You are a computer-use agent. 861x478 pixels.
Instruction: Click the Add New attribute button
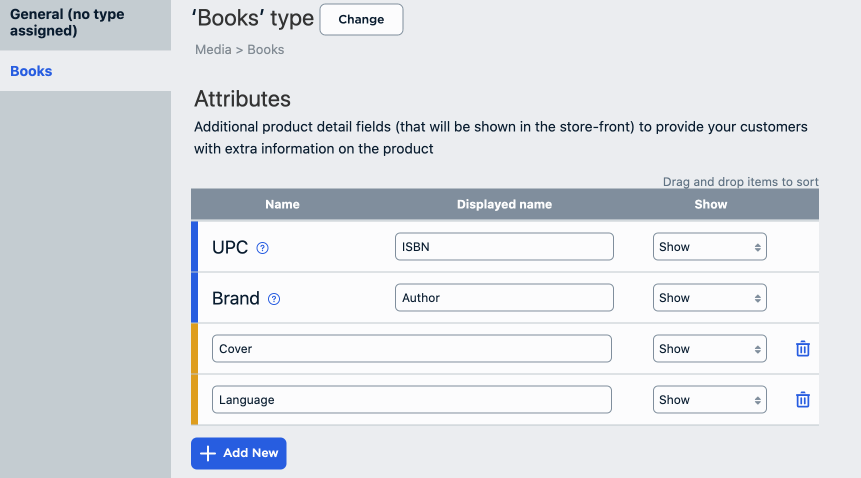(239, 453)
